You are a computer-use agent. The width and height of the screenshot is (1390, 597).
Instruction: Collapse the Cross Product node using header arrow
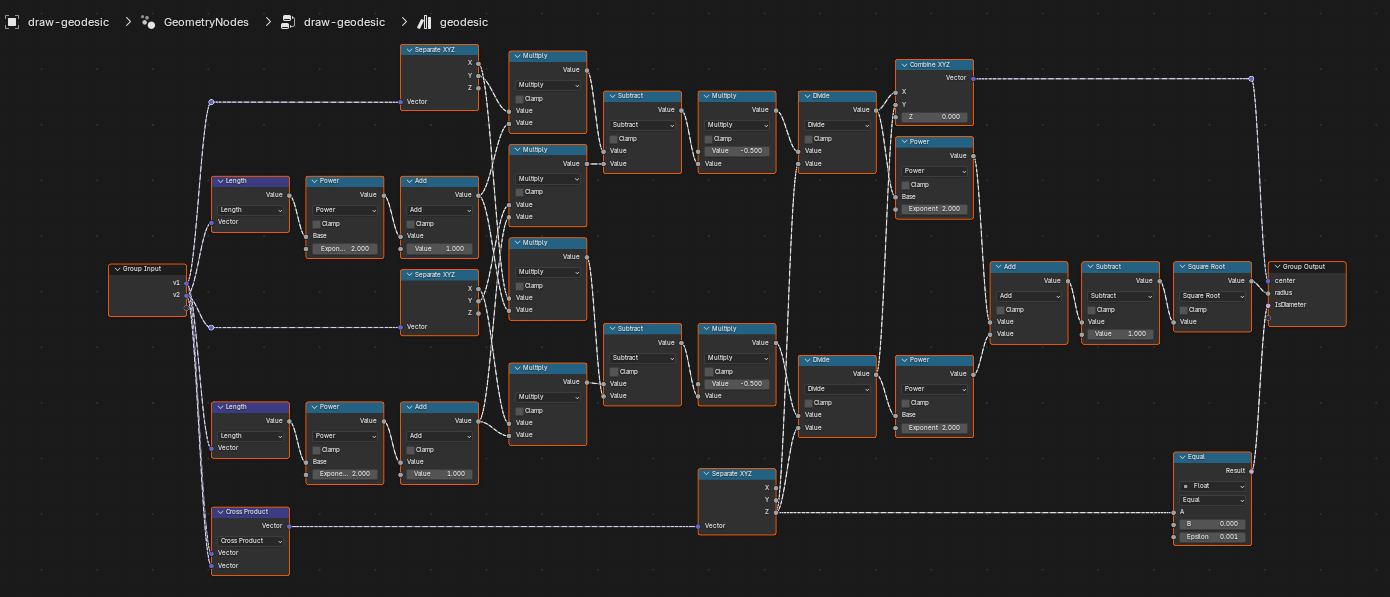(x=220, y=511)
